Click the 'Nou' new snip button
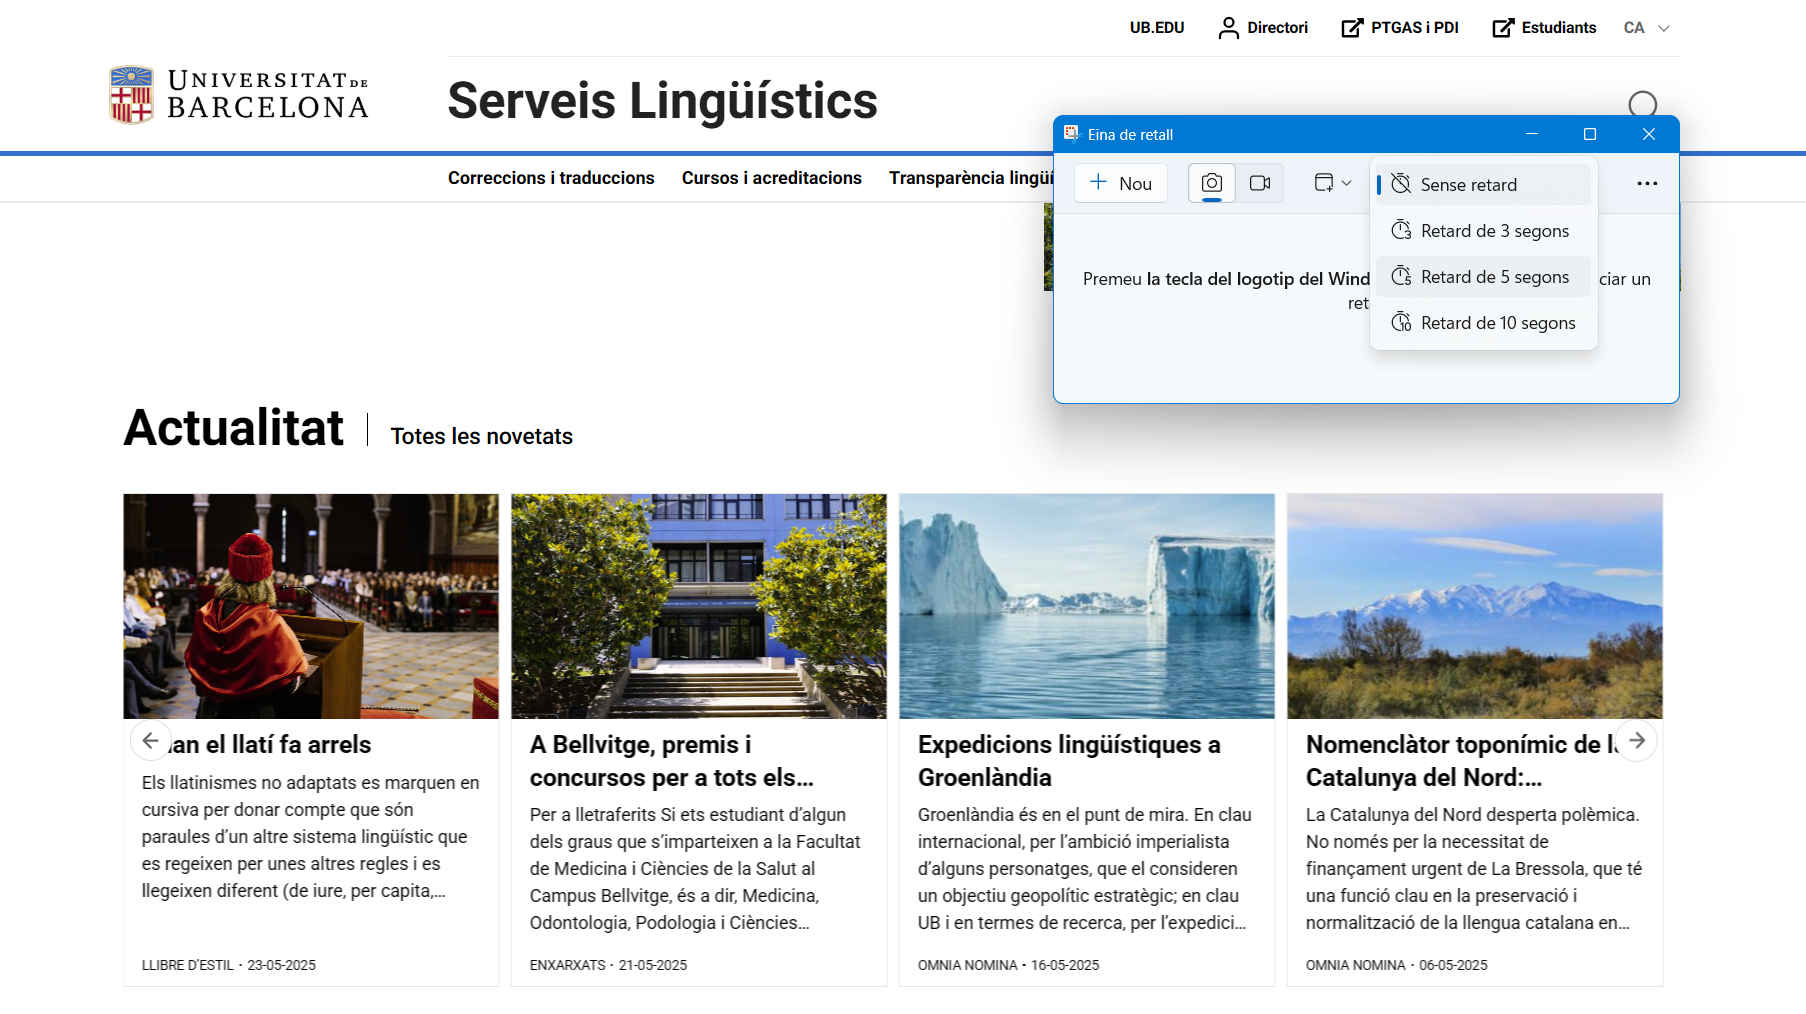 (x=1120, y=183)
